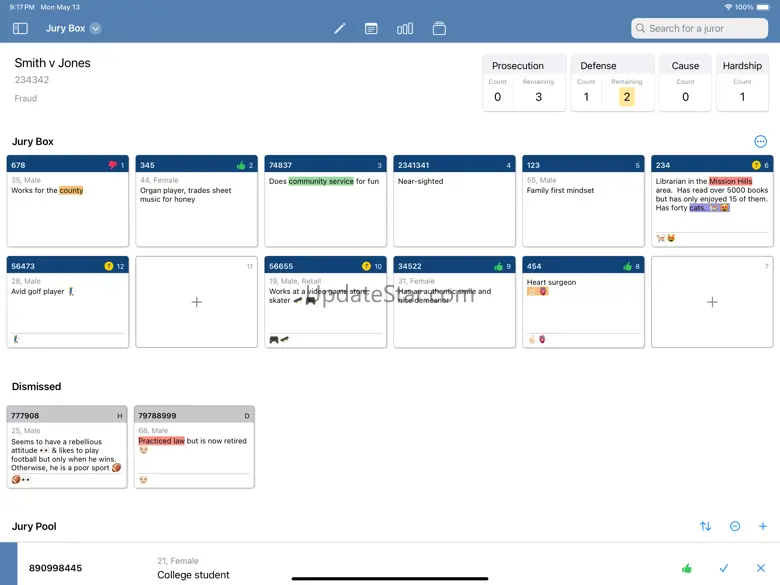This screenshot has height=585, width=780.
Task: Select the thumbs-up icon on juror 345
Action: (241, 165)
